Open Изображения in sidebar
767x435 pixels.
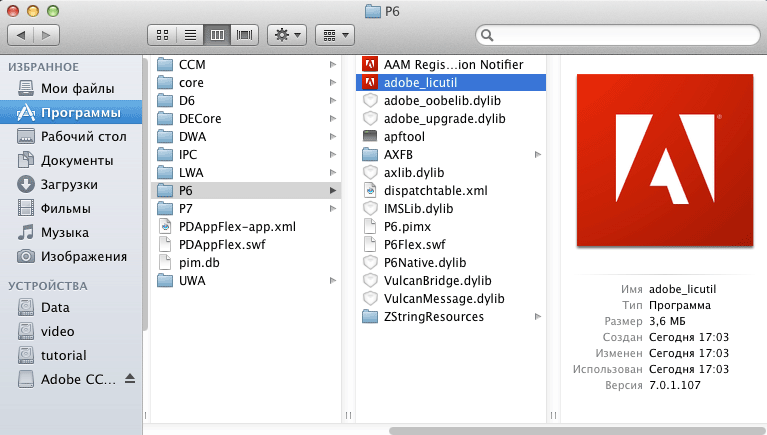71,256
